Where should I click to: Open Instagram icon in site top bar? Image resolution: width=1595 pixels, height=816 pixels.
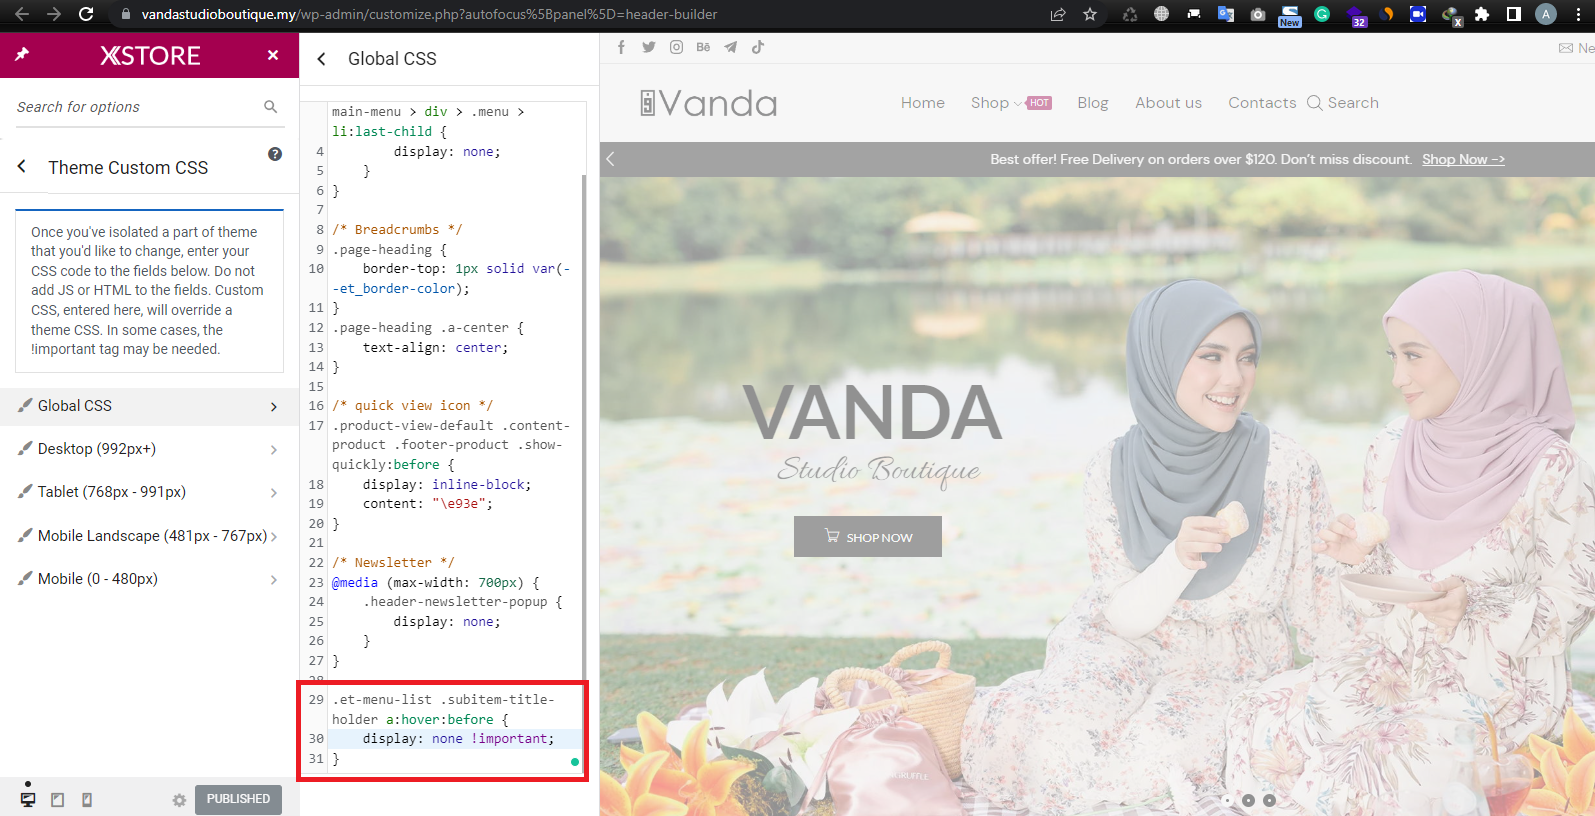coord(677,47)
